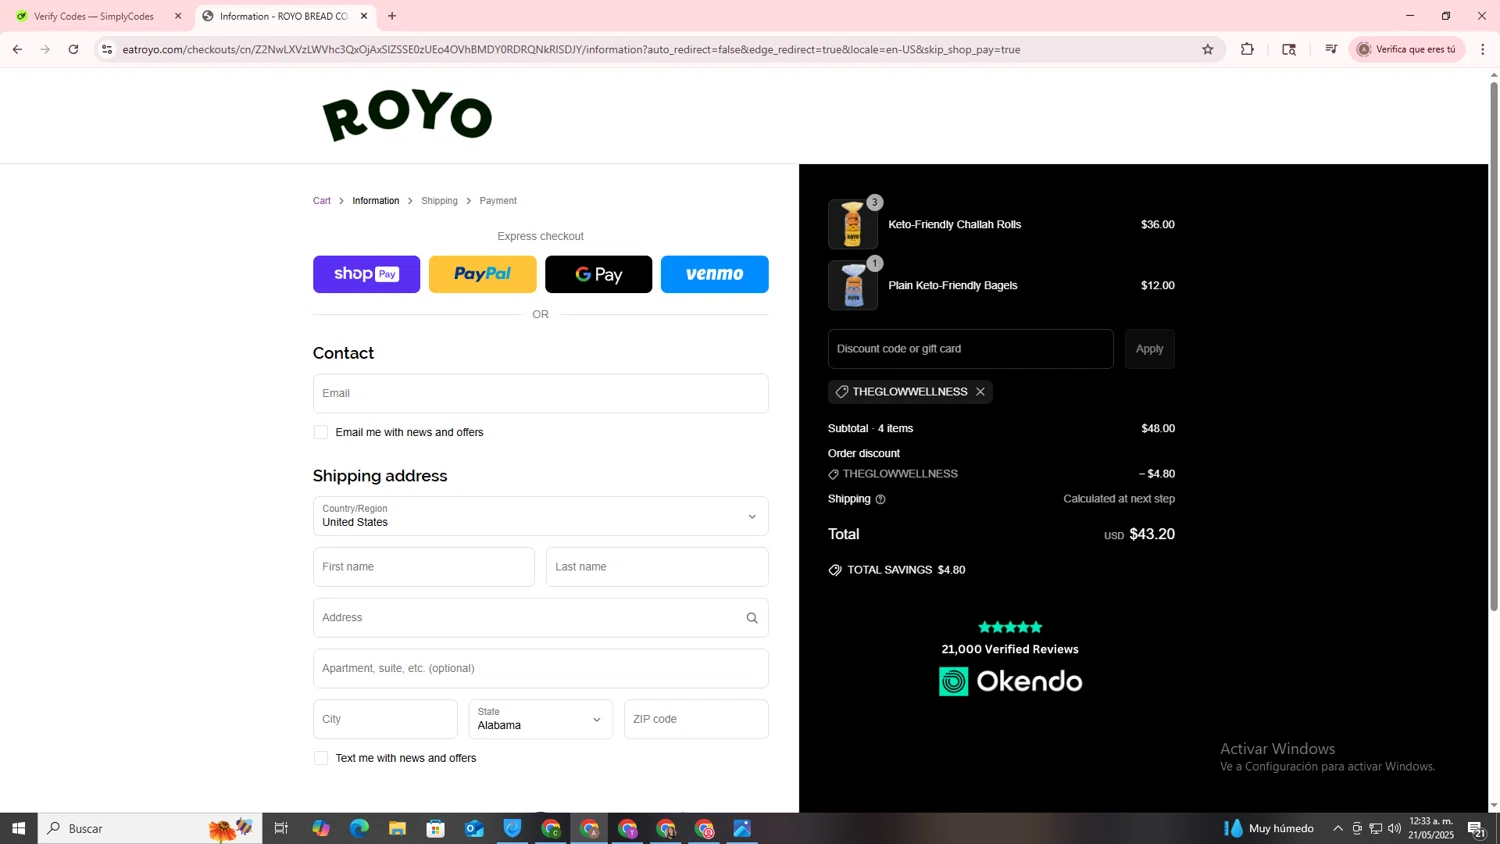The width and height of the screenshot is (1500, 844).
Task: Open Windows Start menu
Action: click(18, 828)
